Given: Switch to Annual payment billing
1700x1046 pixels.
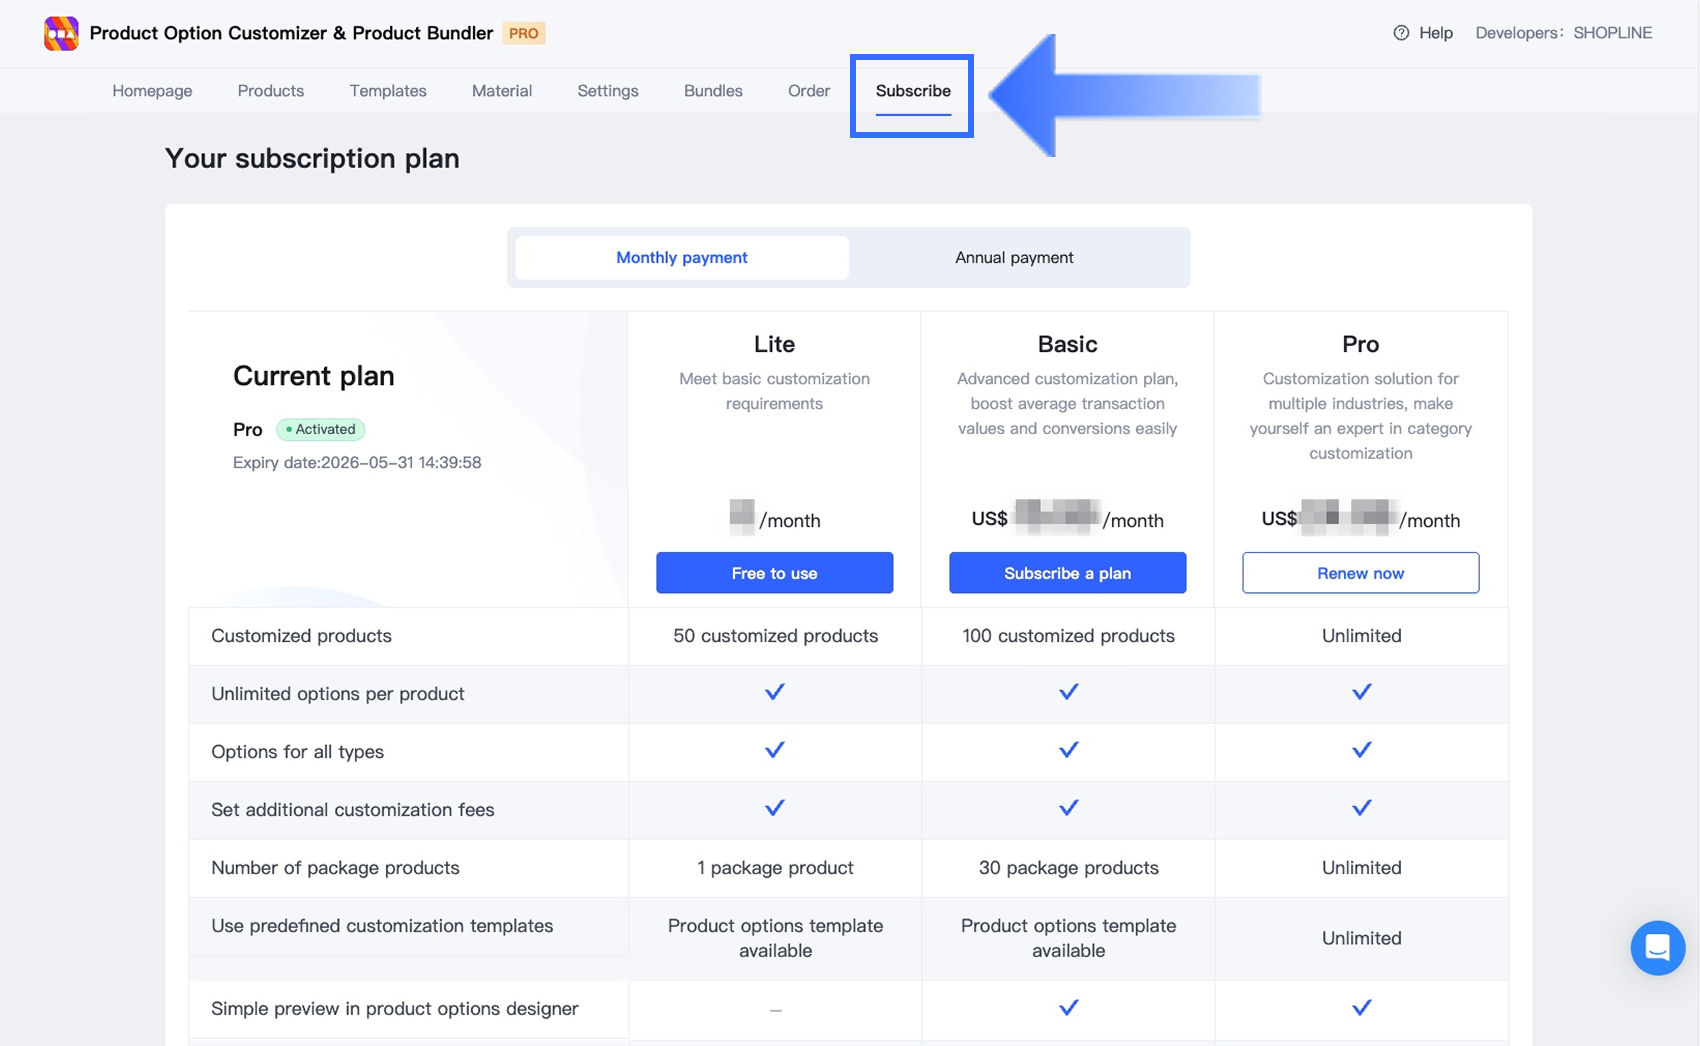Looking at the screenshot, I should click(x=1013, y=257).
